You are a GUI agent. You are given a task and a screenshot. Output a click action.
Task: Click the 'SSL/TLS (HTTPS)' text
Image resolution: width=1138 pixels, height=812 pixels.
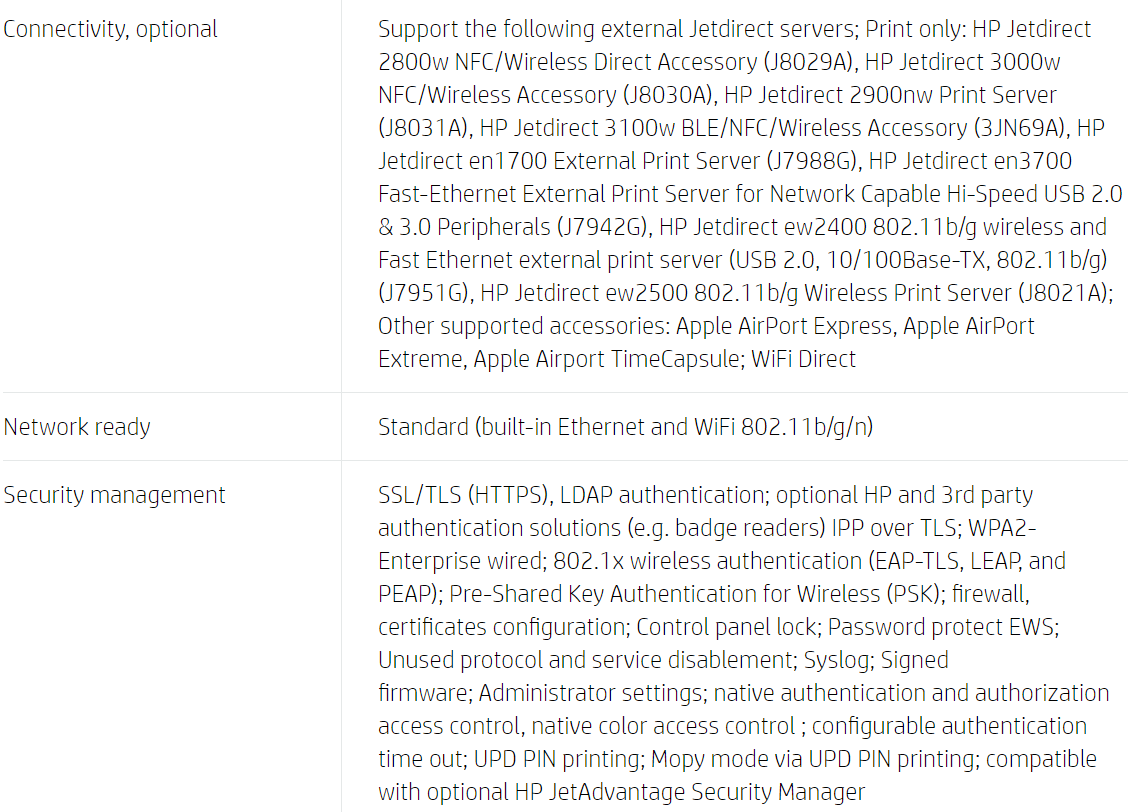(462, 495)
